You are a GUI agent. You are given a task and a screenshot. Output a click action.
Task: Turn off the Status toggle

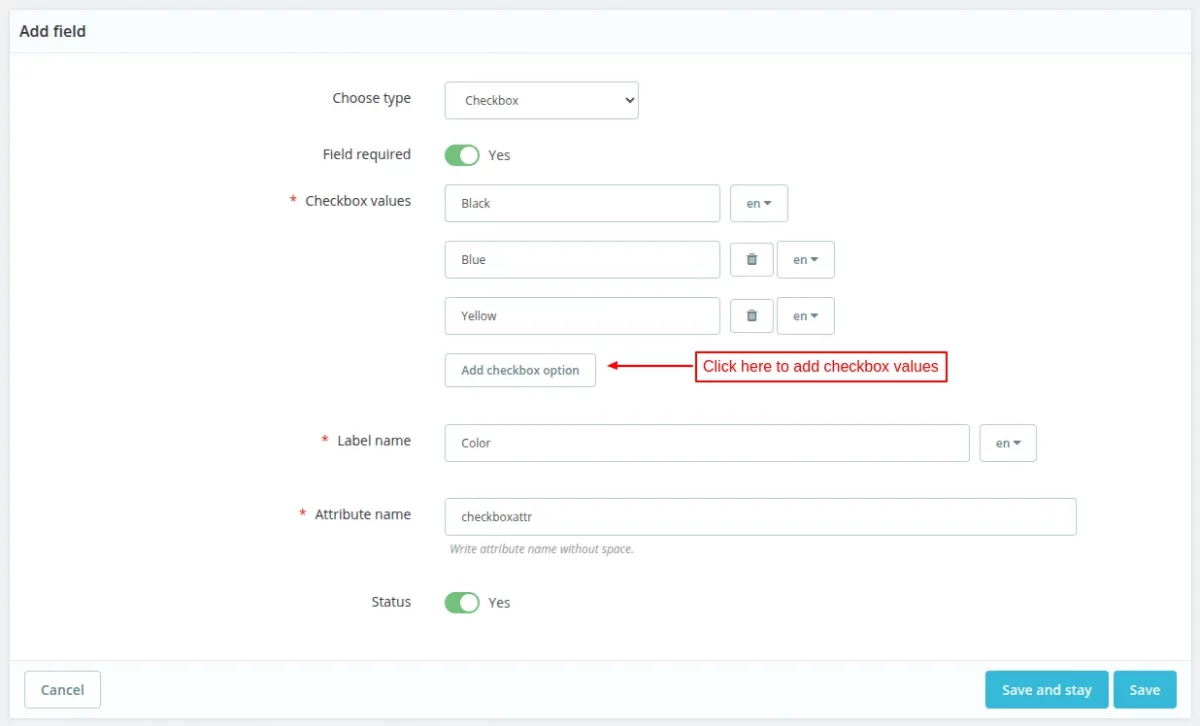point(461,602)
